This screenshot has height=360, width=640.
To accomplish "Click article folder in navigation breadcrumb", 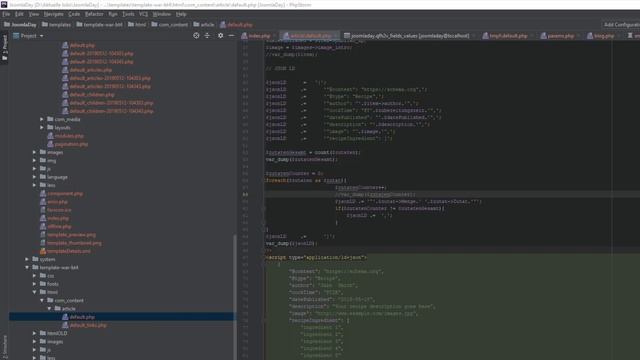I will (x=204, y=24).
